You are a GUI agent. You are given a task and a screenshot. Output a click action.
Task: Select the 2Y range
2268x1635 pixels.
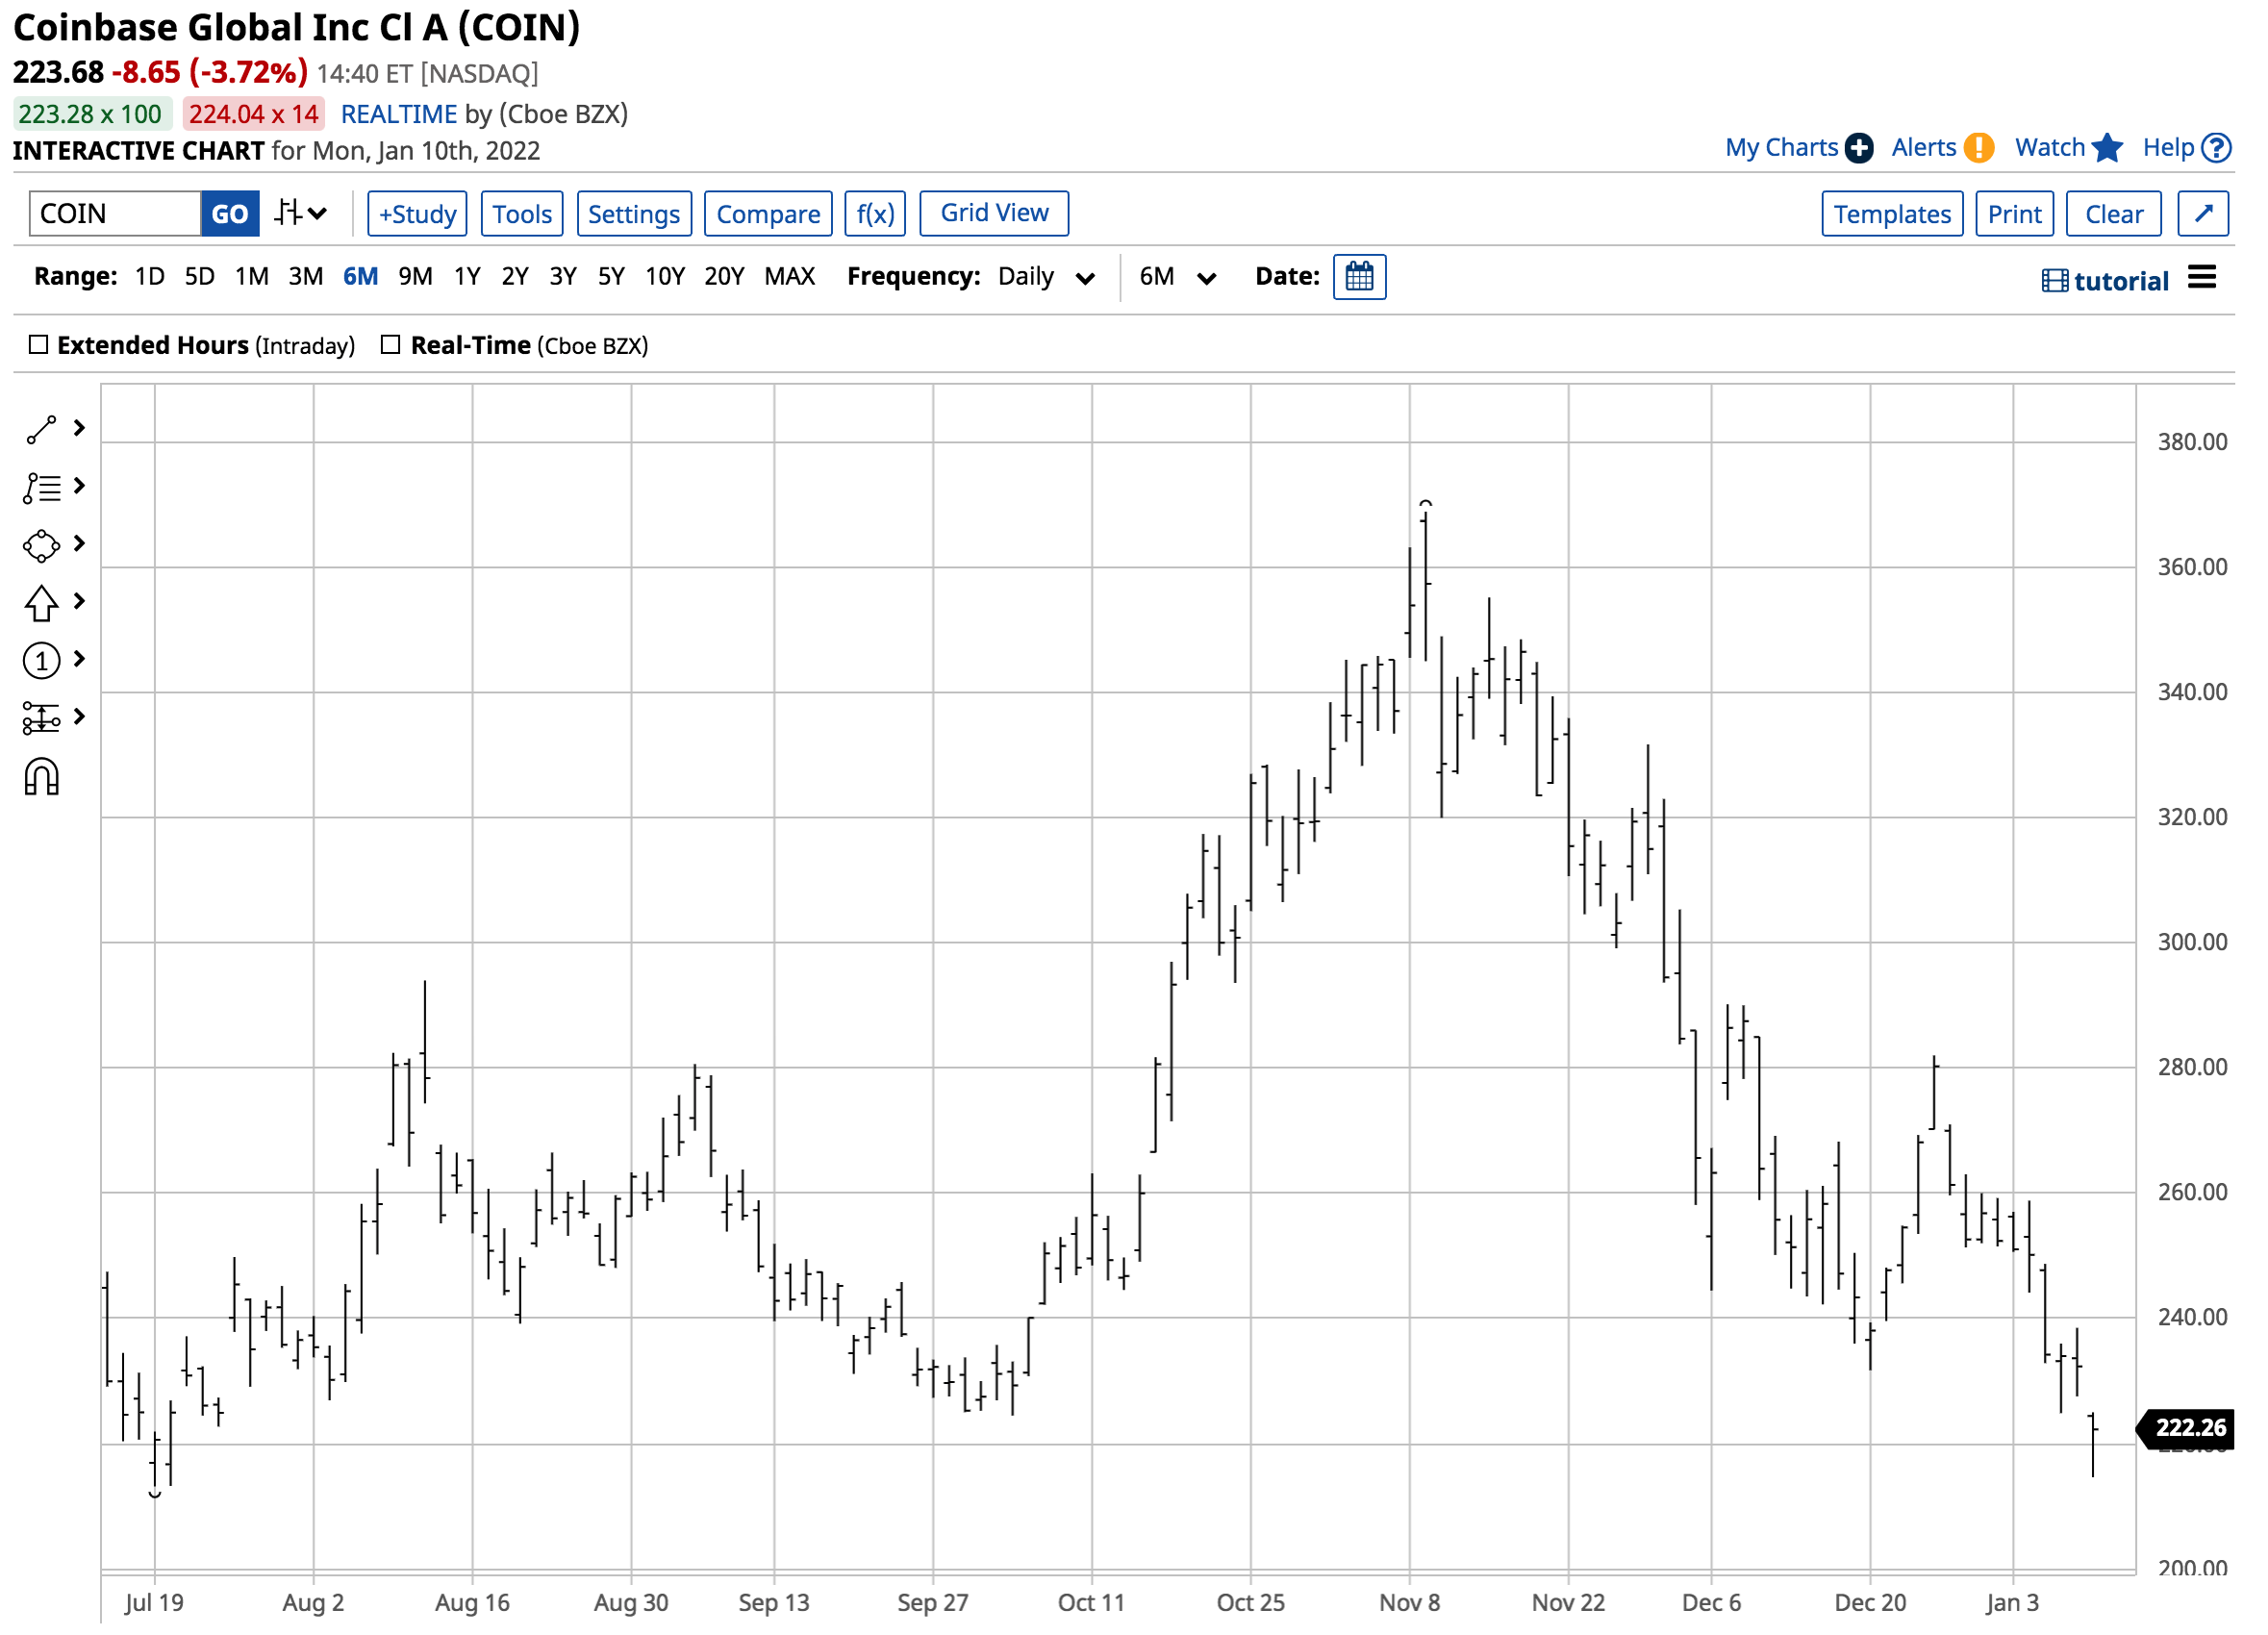click(515, 277)
